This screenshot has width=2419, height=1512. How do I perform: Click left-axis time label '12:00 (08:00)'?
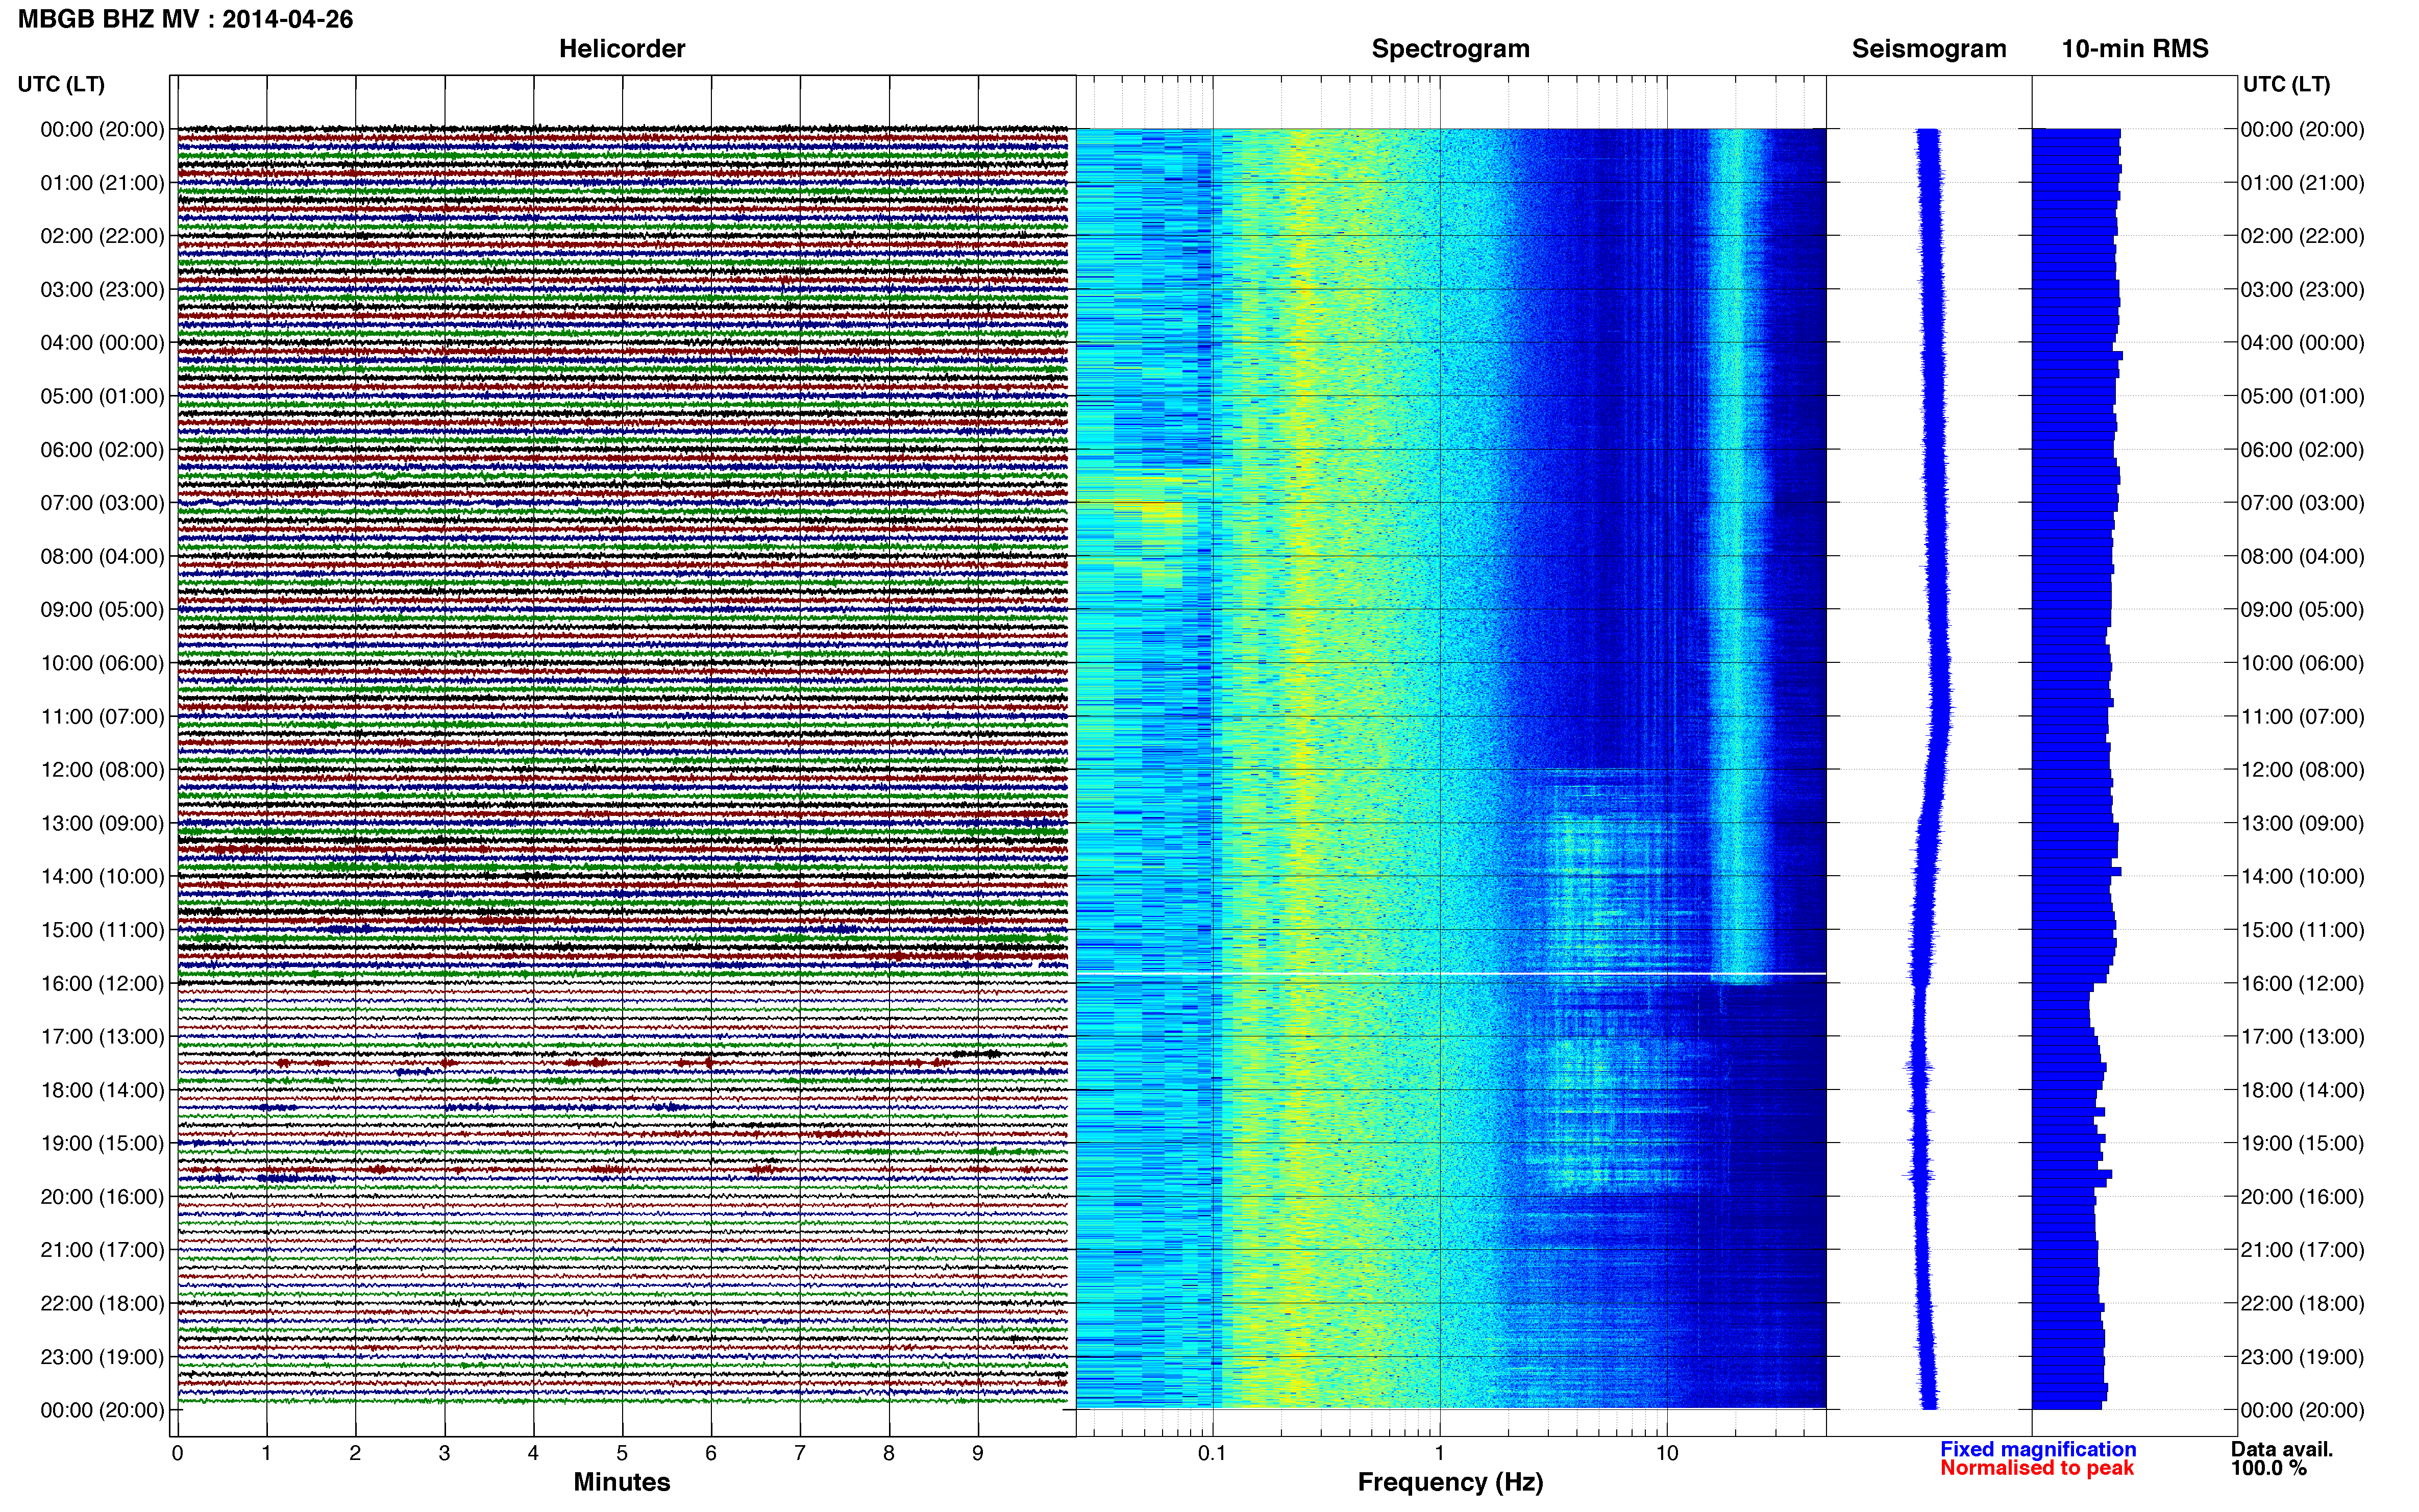[x=102, y=770]
